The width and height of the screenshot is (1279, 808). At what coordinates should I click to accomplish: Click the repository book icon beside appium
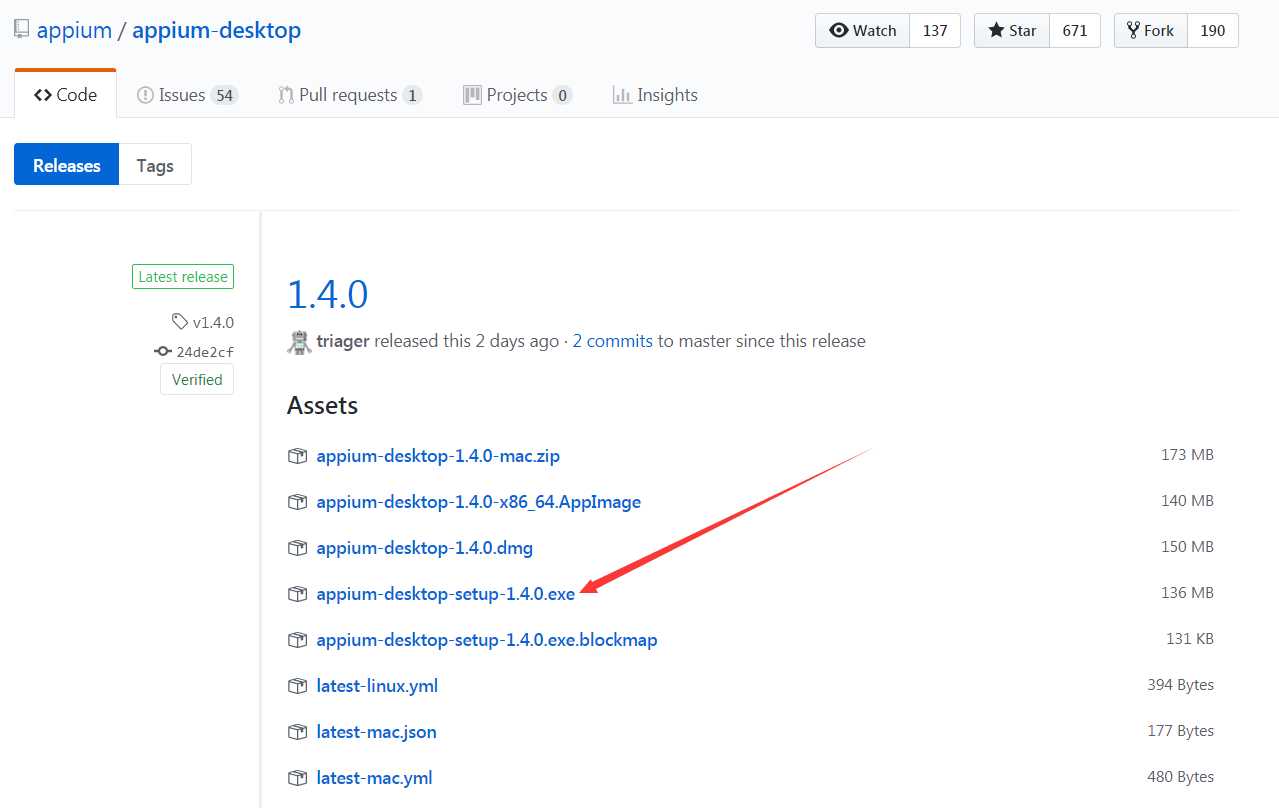click(21, 29)
